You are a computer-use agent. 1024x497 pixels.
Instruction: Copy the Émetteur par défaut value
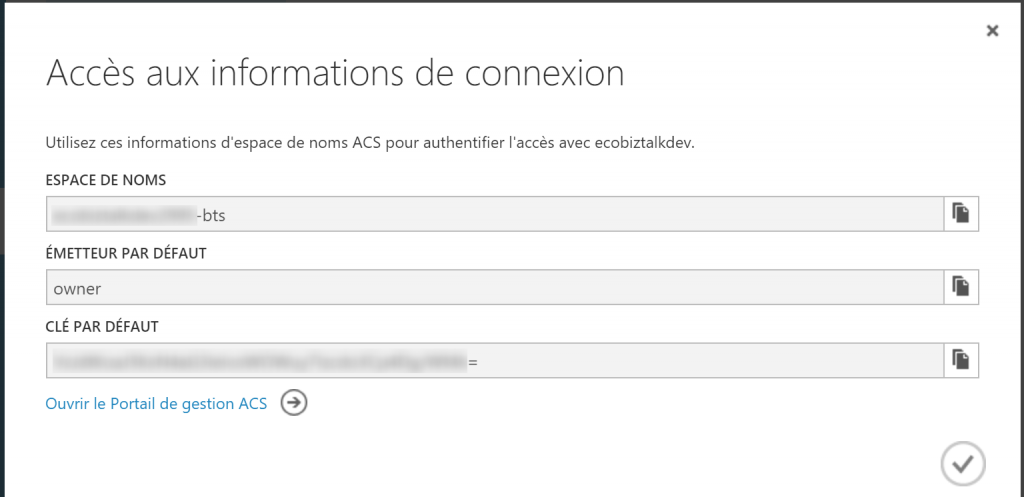[960, 287]
